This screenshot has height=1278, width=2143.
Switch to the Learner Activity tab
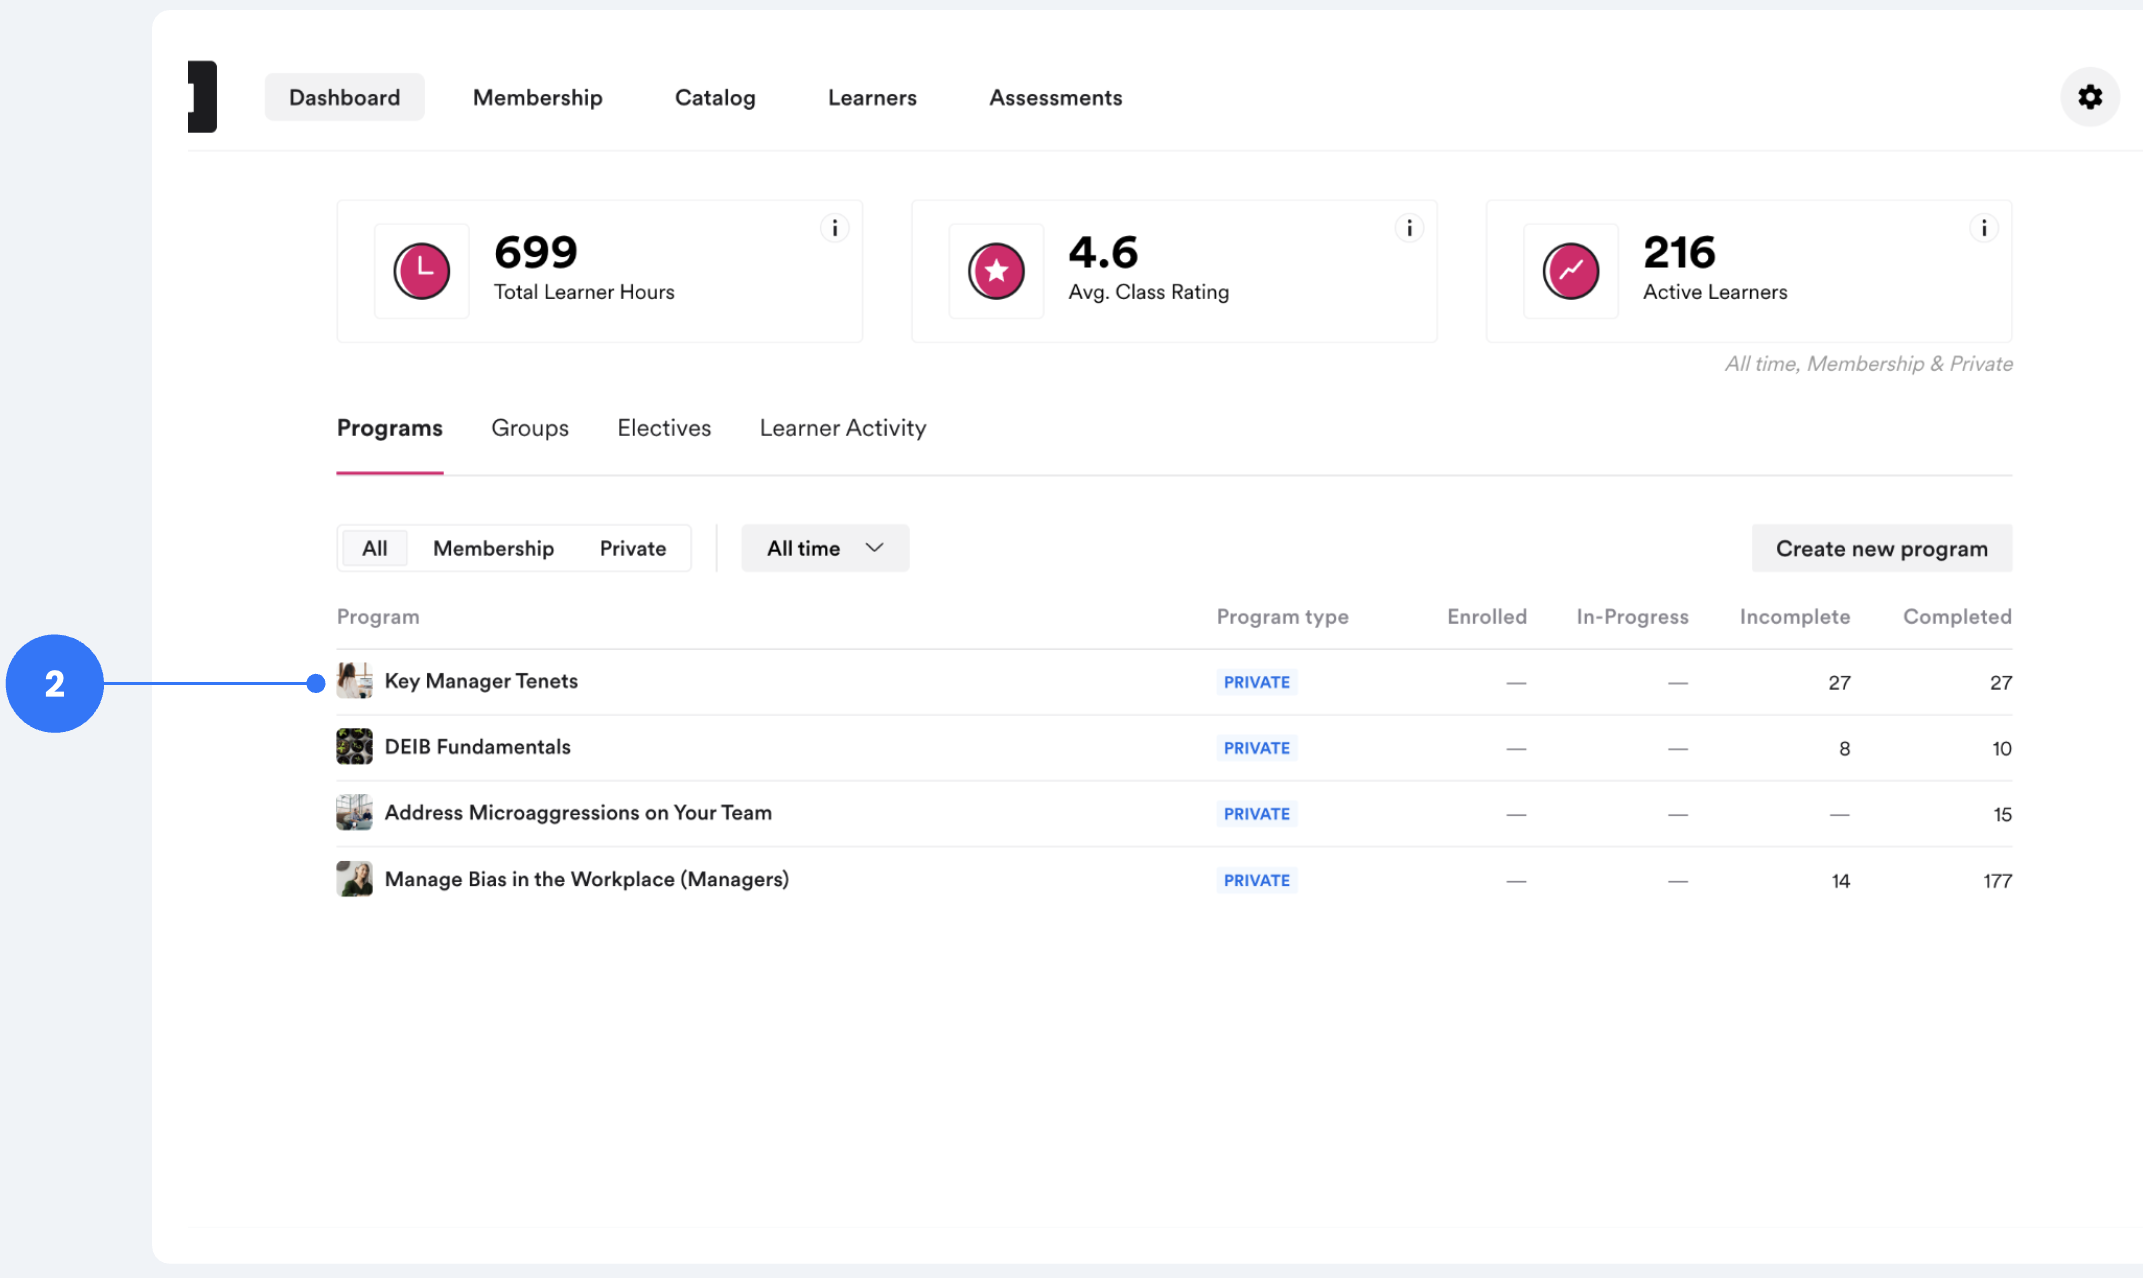pos(843,428)
